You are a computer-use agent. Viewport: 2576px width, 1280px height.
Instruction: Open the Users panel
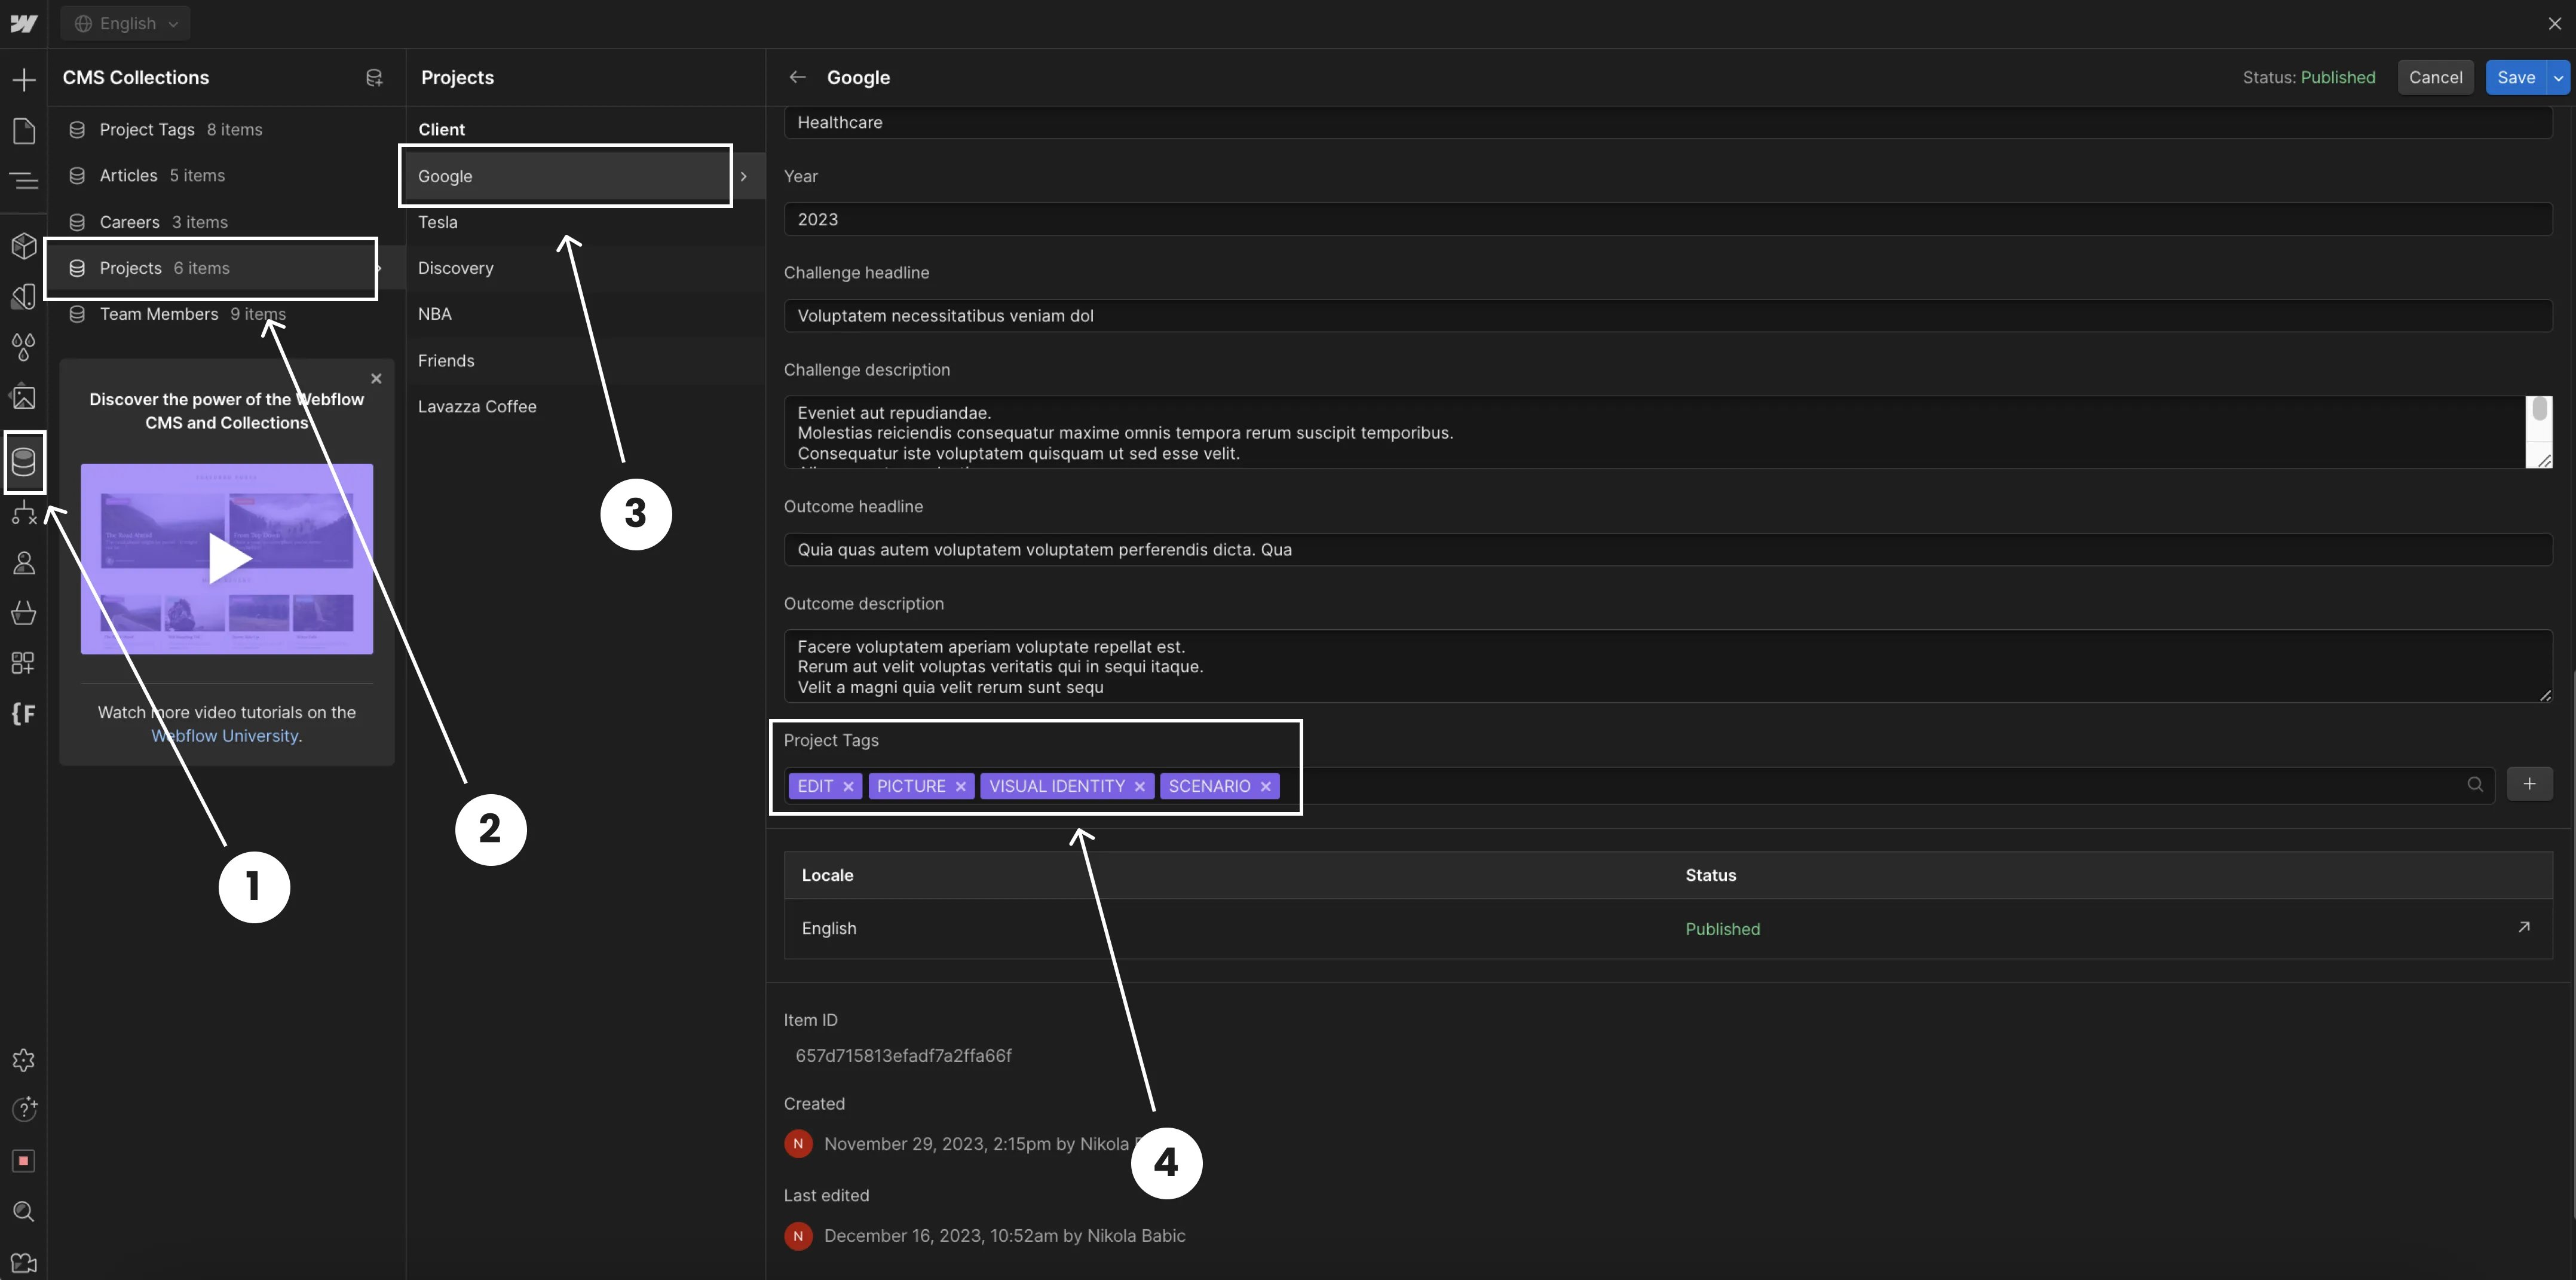[24, 562]
